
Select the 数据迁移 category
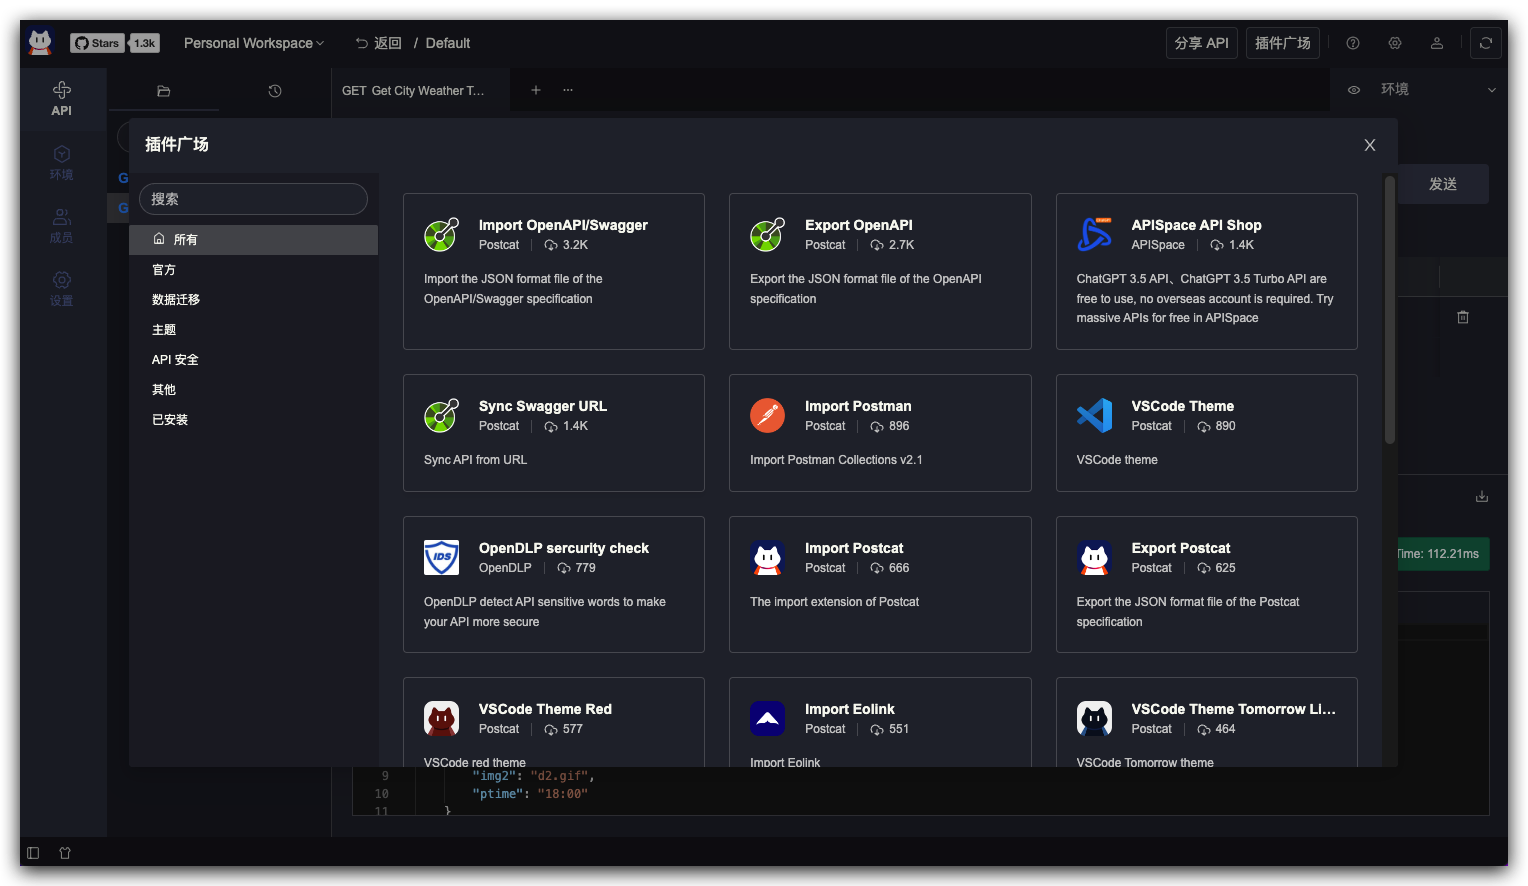[x=176, y=300]
